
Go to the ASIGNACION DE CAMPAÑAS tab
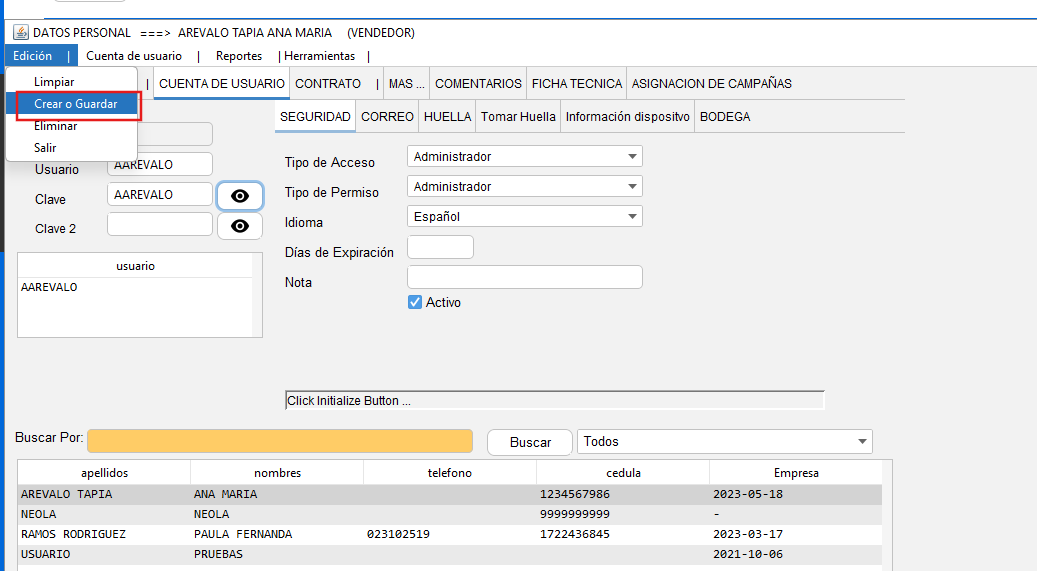tap(711, 84)
